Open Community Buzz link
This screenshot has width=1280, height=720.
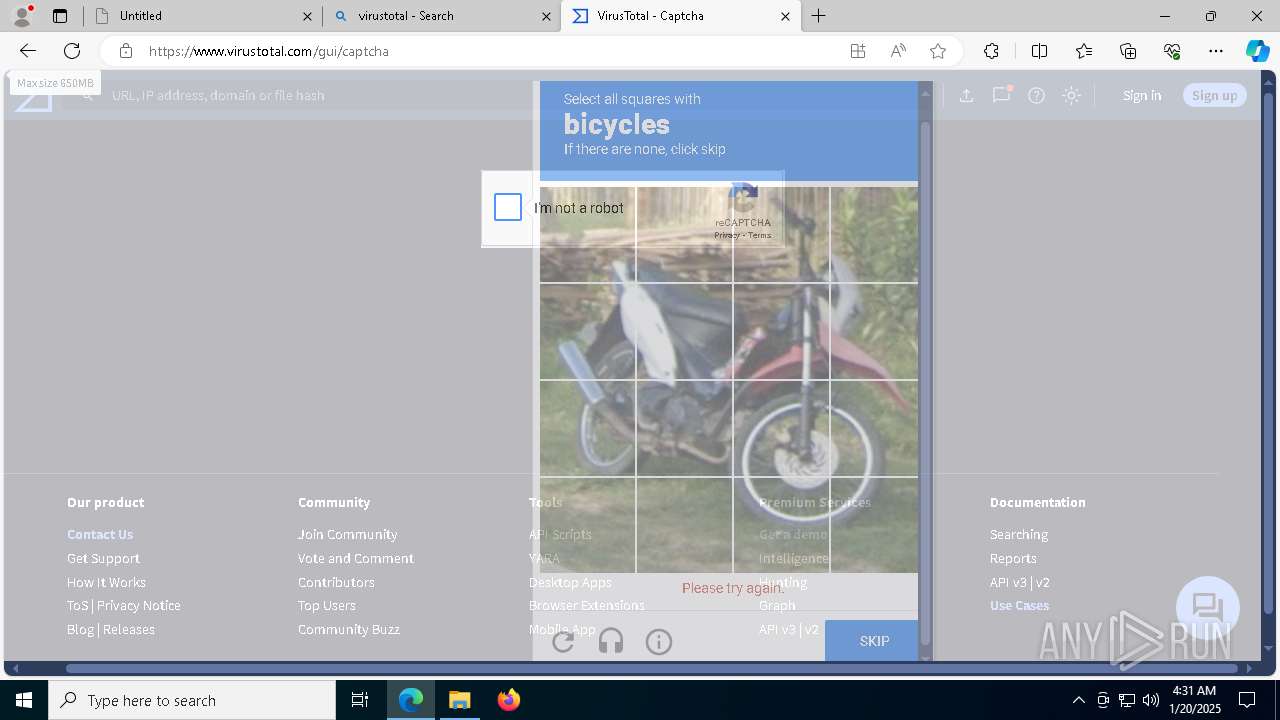point(348,629)
